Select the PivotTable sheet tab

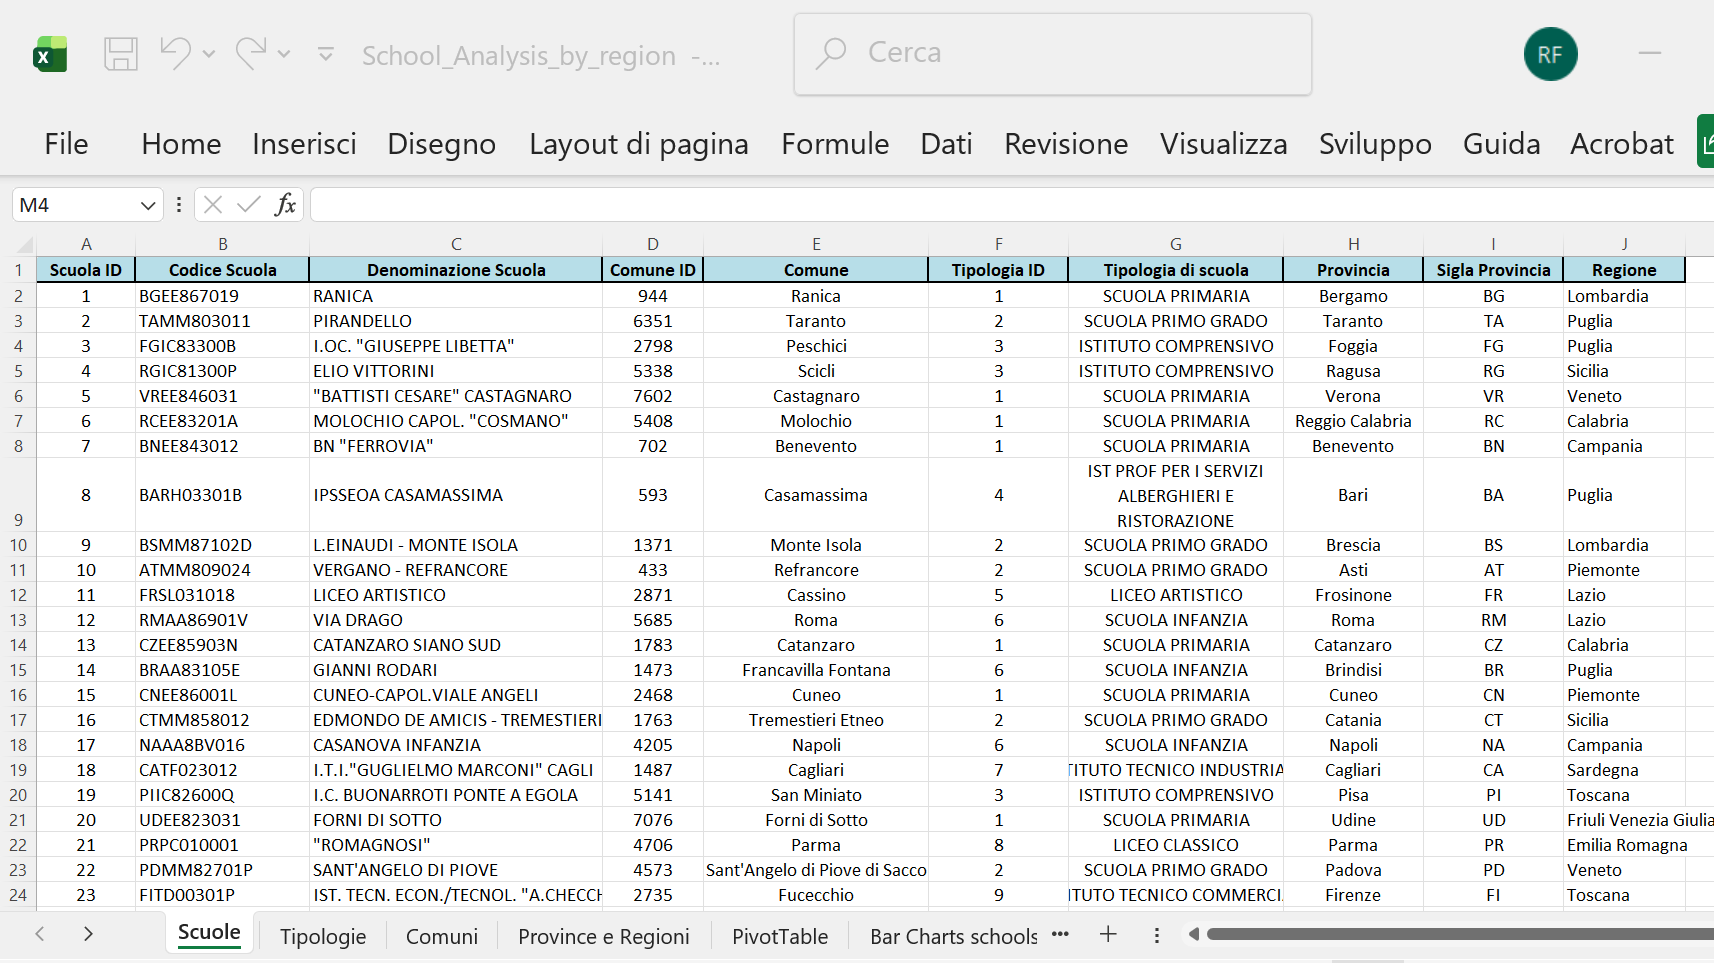click(779, 936)
